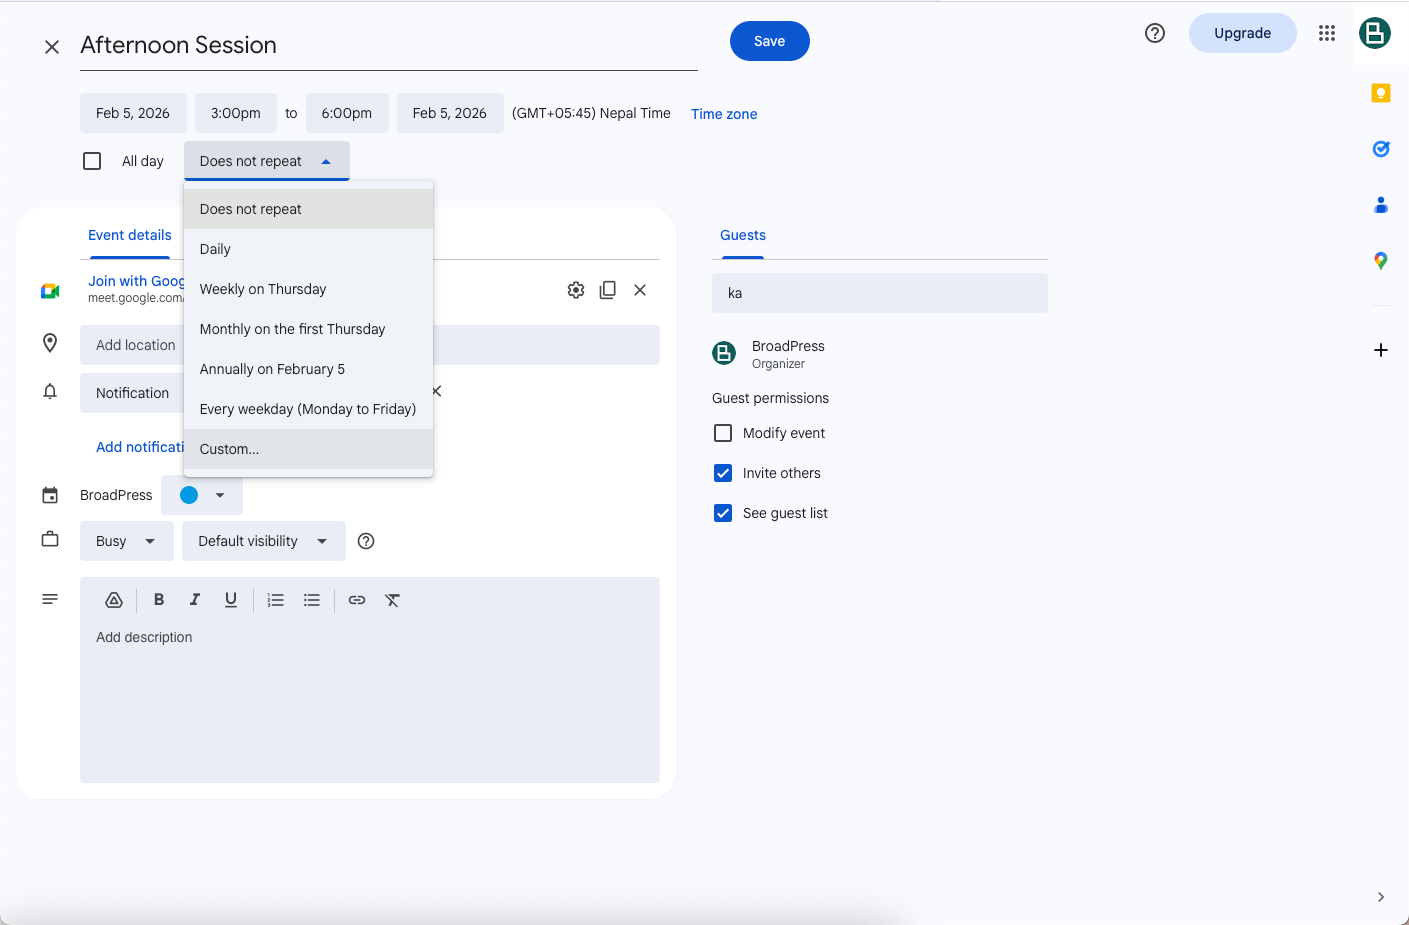Check the Modify event guest permission

pos(723,433)
